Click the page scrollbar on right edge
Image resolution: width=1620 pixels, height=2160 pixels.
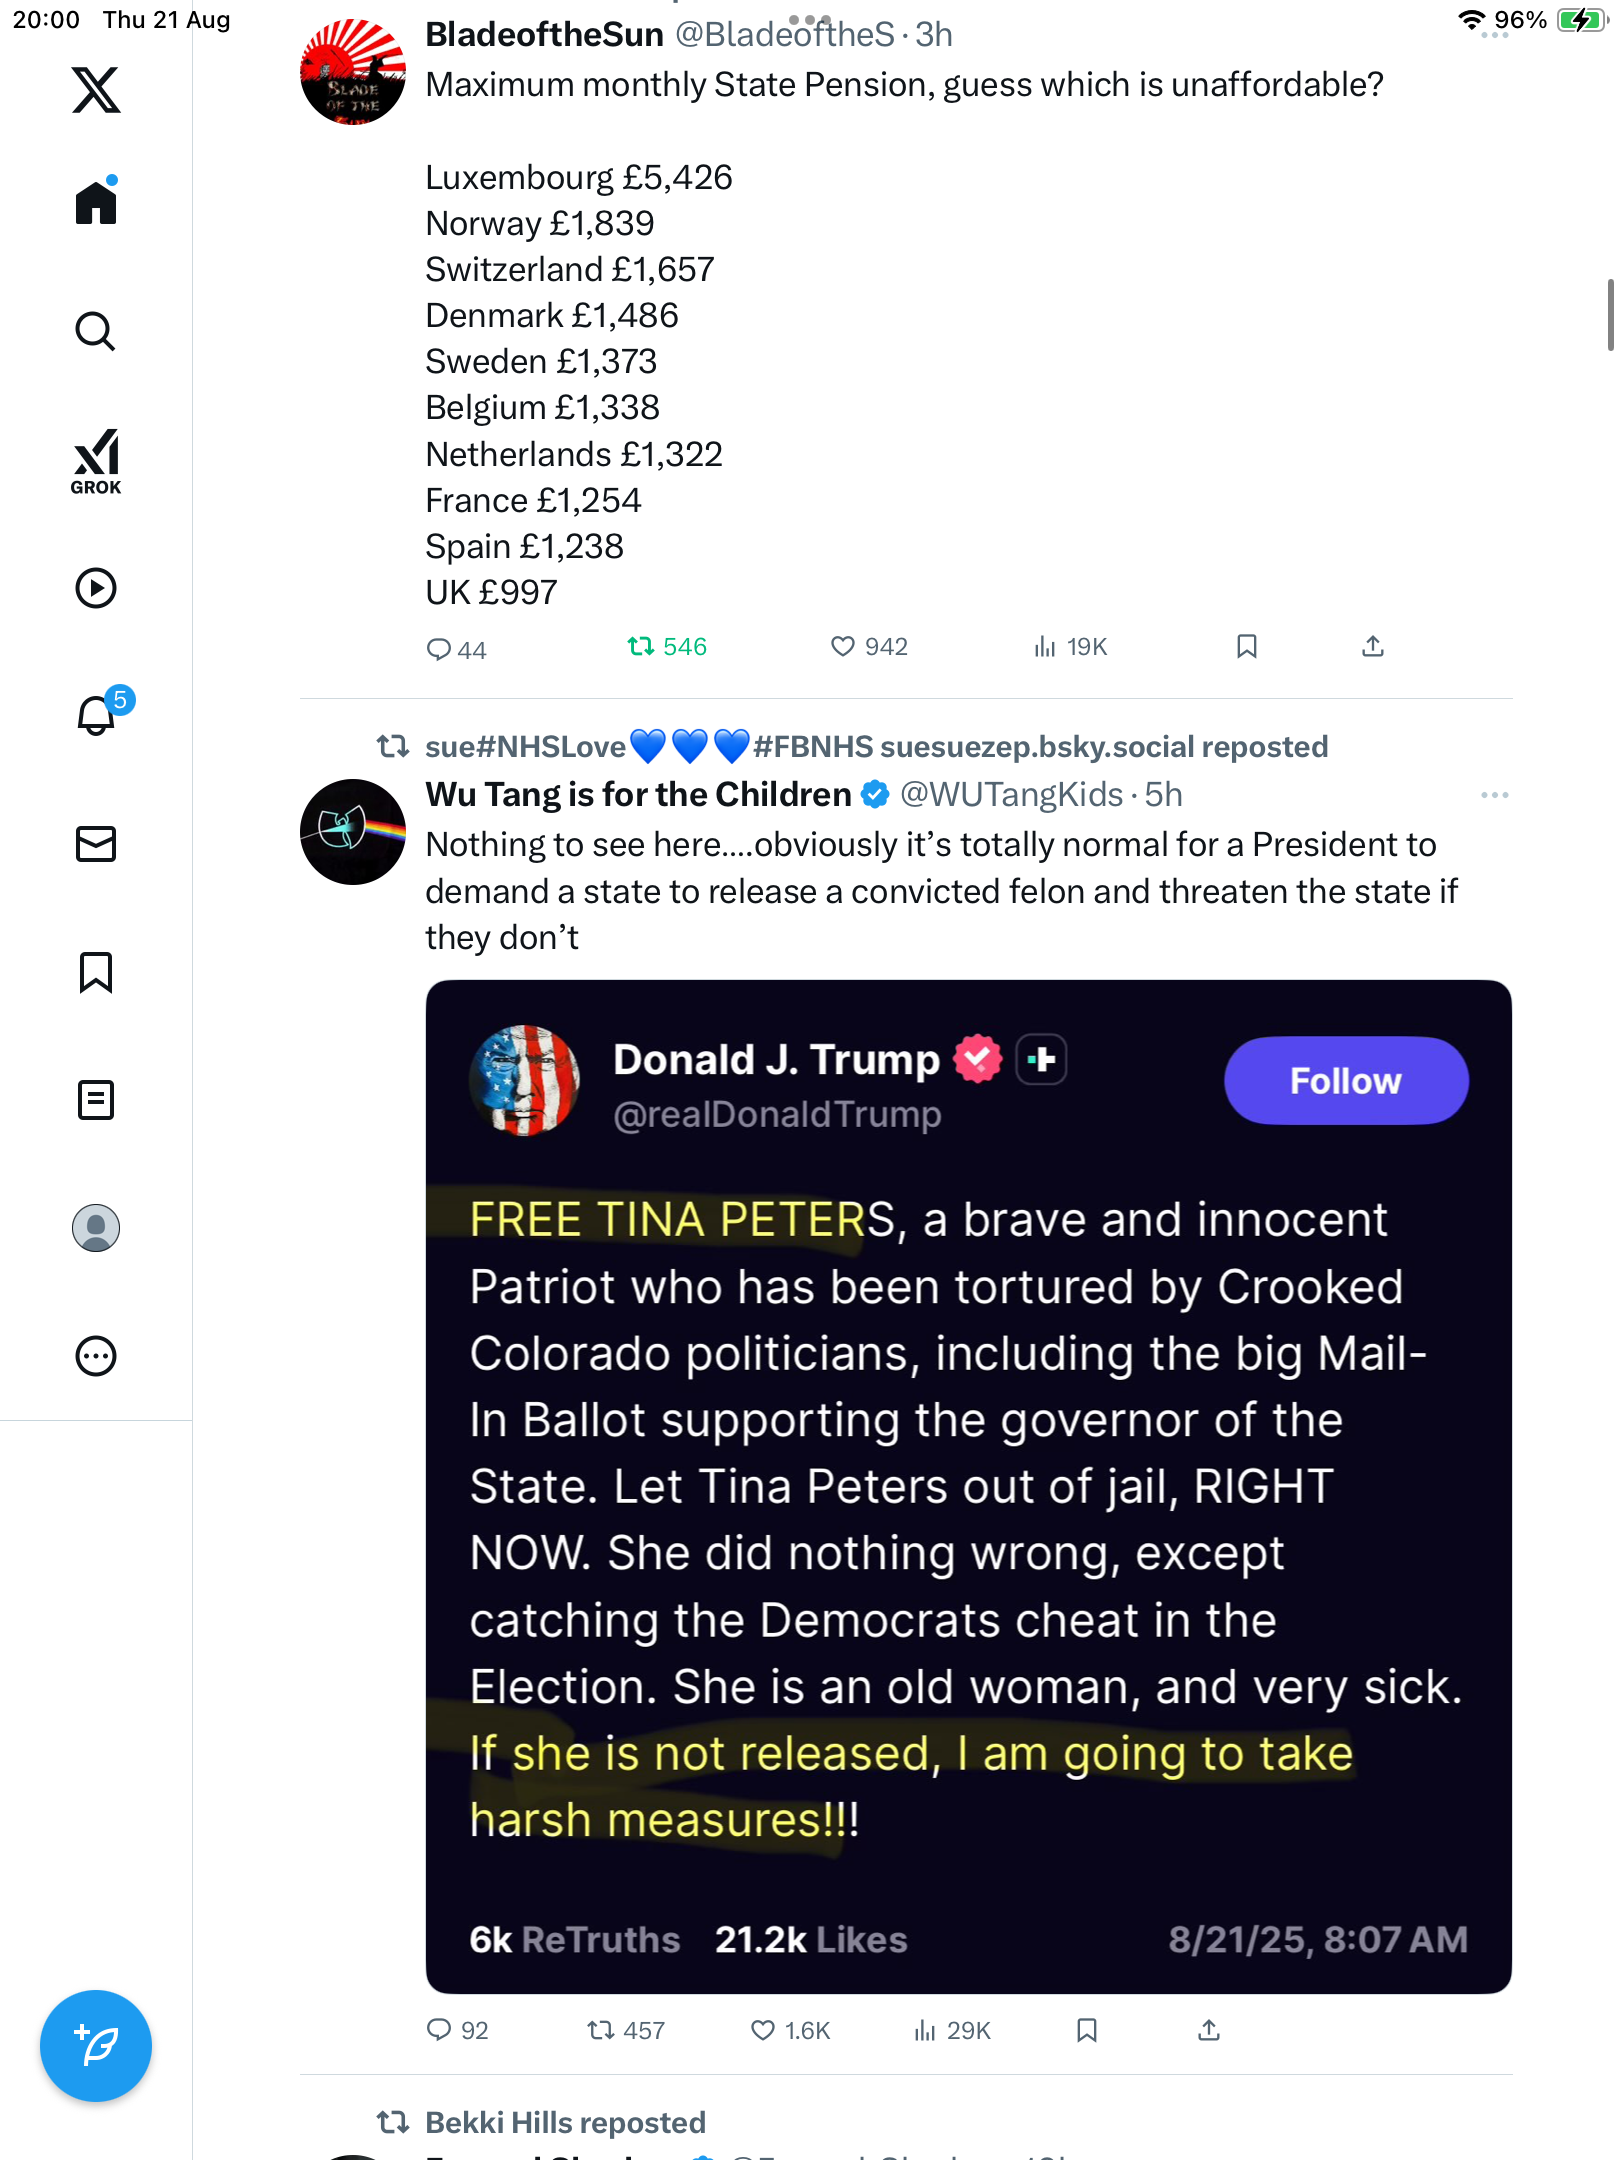tap(1610, 315)
